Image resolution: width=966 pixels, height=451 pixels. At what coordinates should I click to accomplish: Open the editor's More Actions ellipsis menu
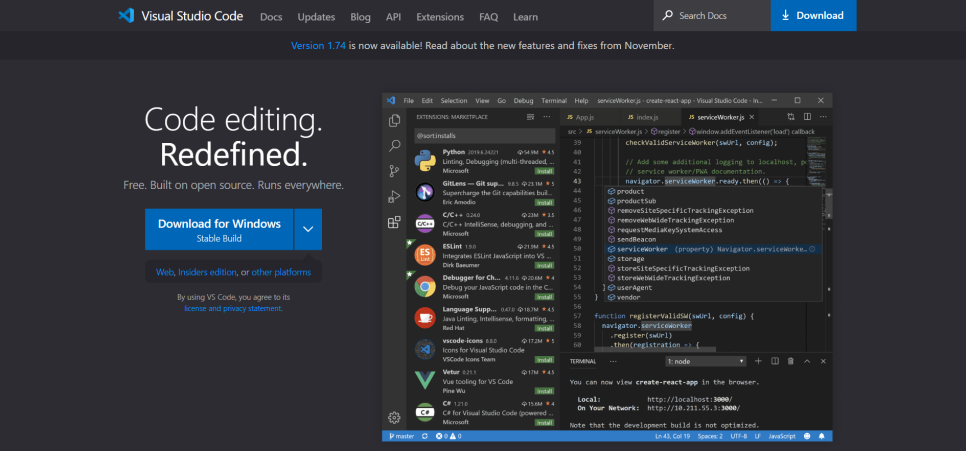coord(822,116)
